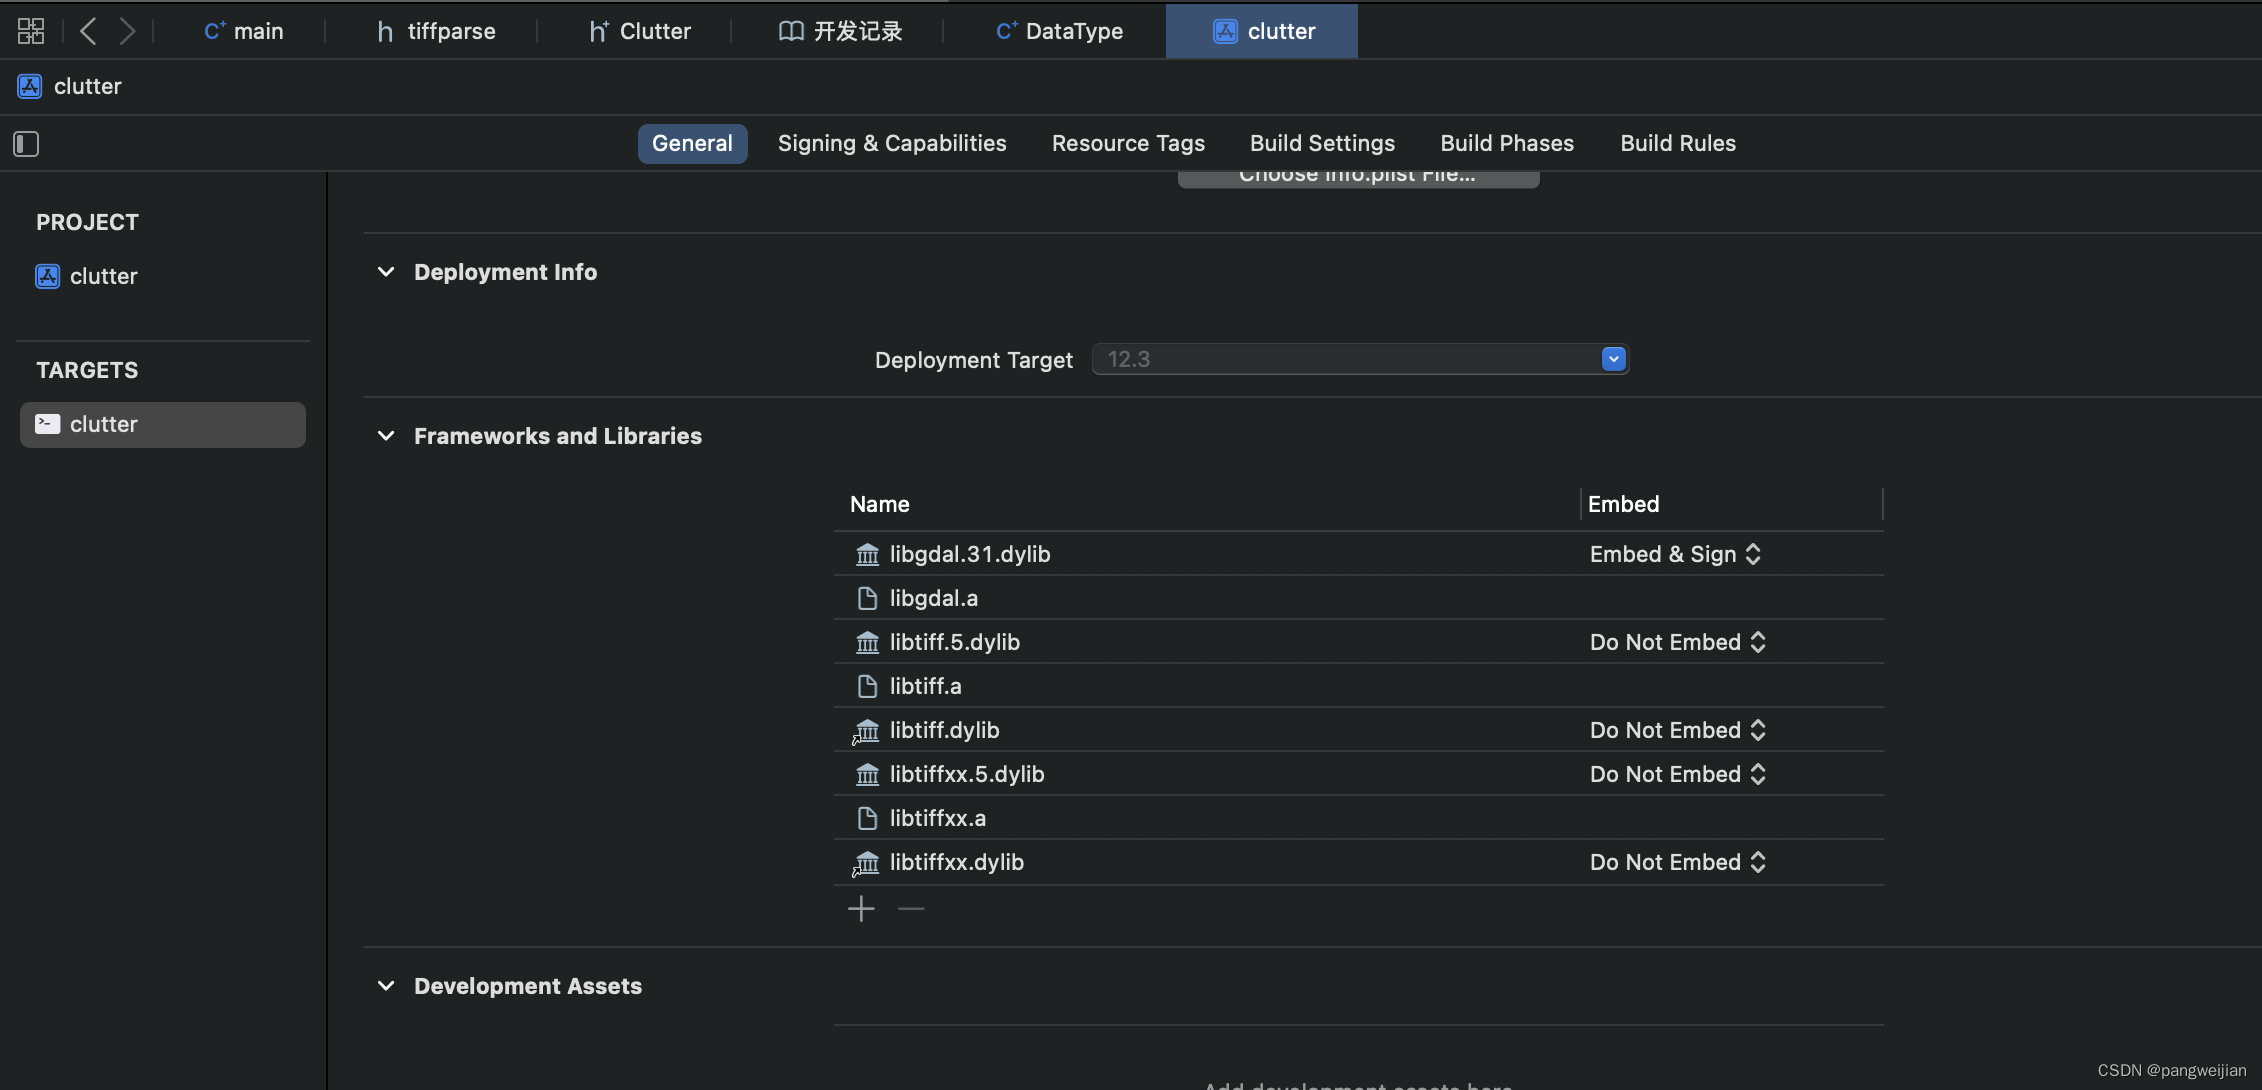Go back with the left navigation arrow
The height and width of the screenshot is (1090, 2262).
tap(88, 31)
